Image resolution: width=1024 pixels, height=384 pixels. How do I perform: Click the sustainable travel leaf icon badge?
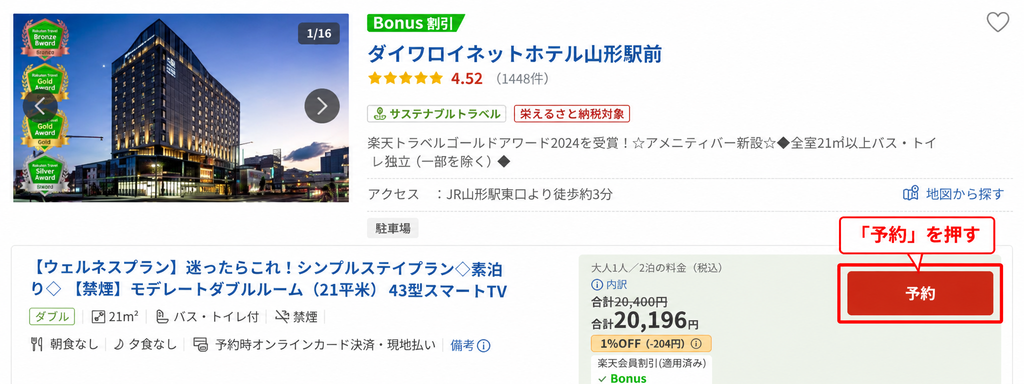click(x=379, y=114)
